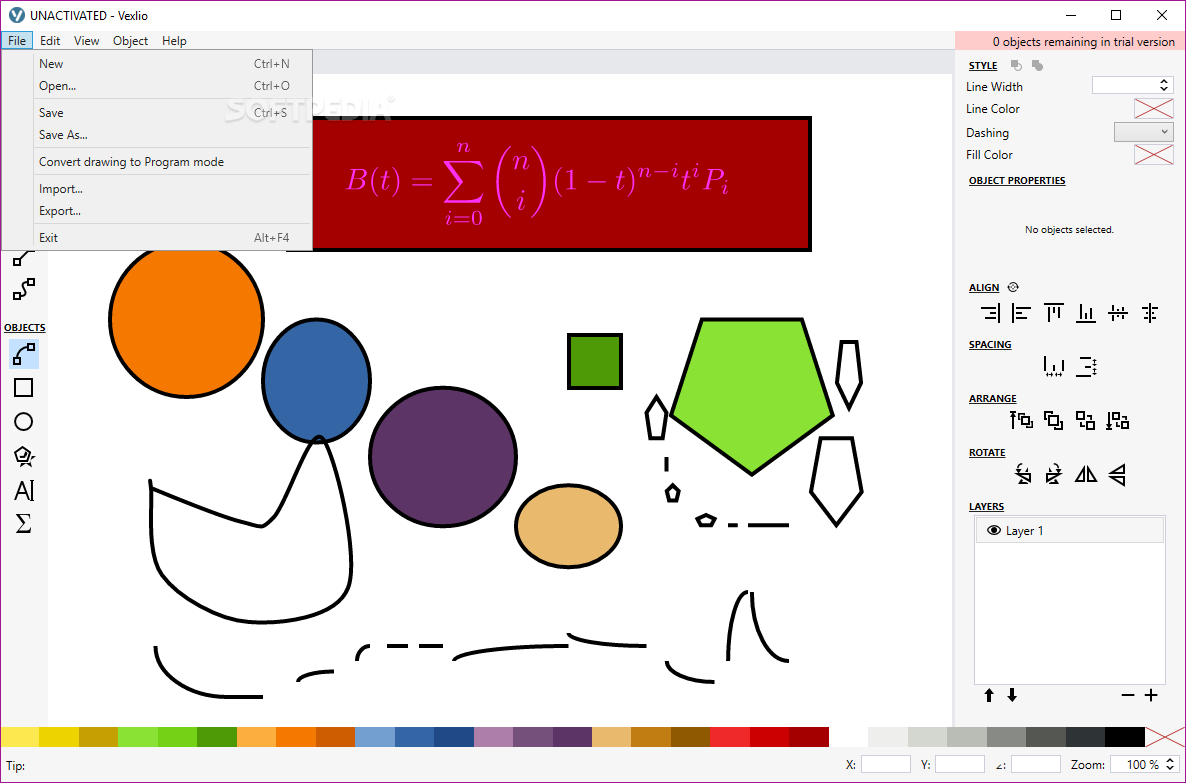Open the Object menu
The width and height of the screenshot is (1186, 783).
[x=130, y=41]
